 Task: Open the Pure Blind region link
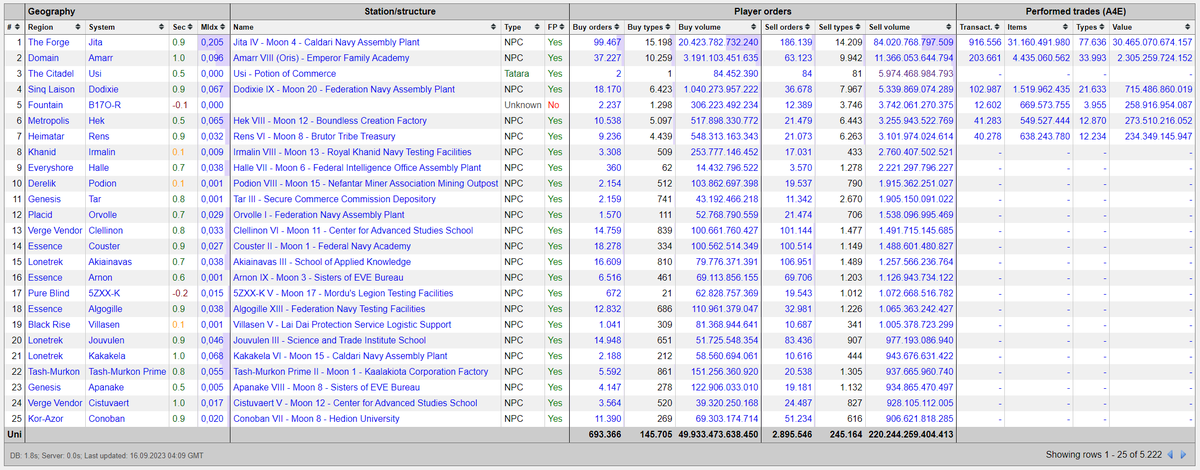49,293
